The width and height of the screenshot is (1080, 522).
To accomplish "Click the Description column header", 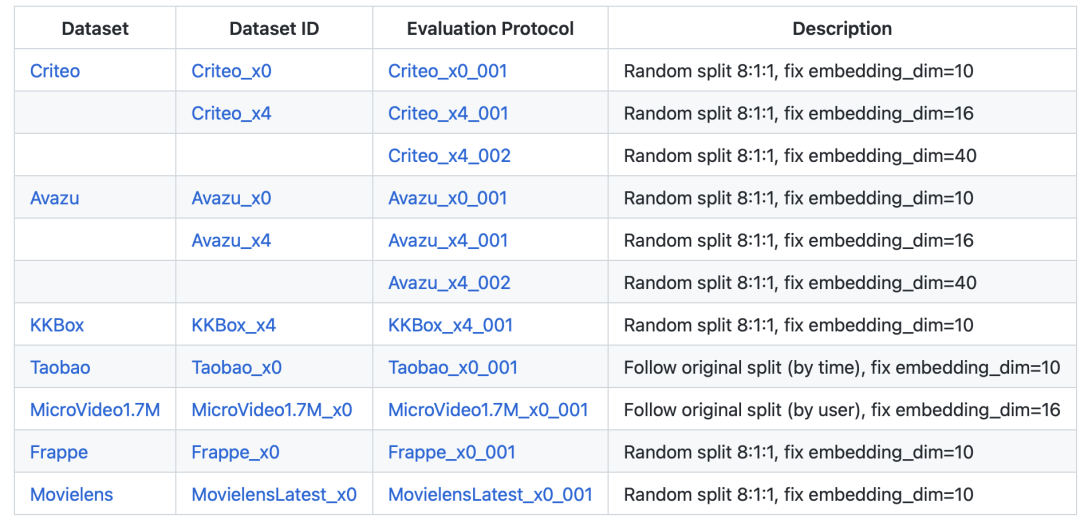I will (x=842, y=29).
